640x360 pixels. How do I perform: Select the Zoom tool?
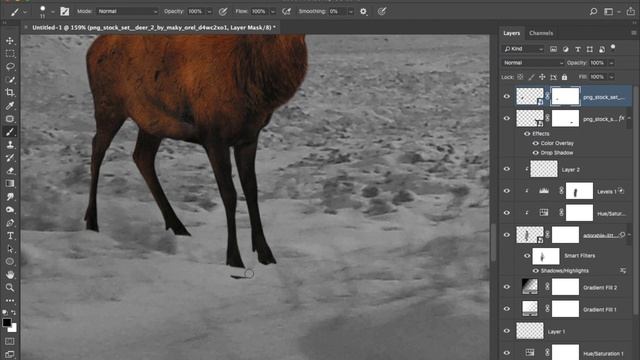tap(10, 288)
